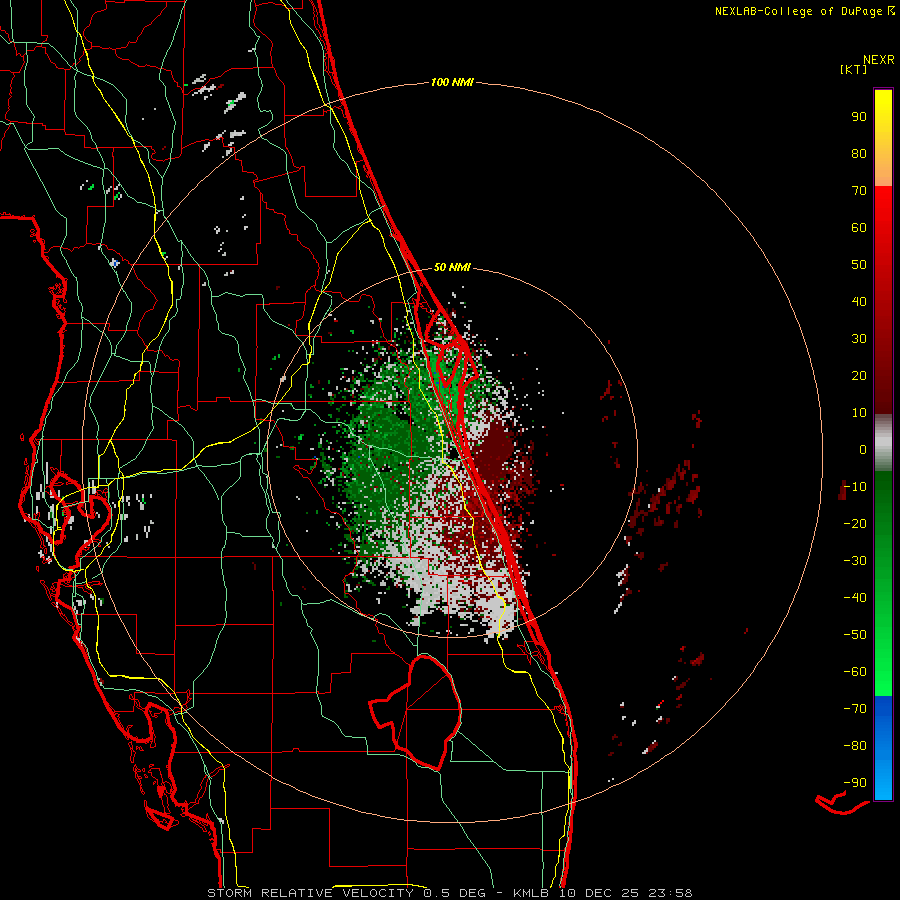The image size is (900, 900).
Task: Click the NEXLAB-College of DuPage label
Action: point(805,11)
